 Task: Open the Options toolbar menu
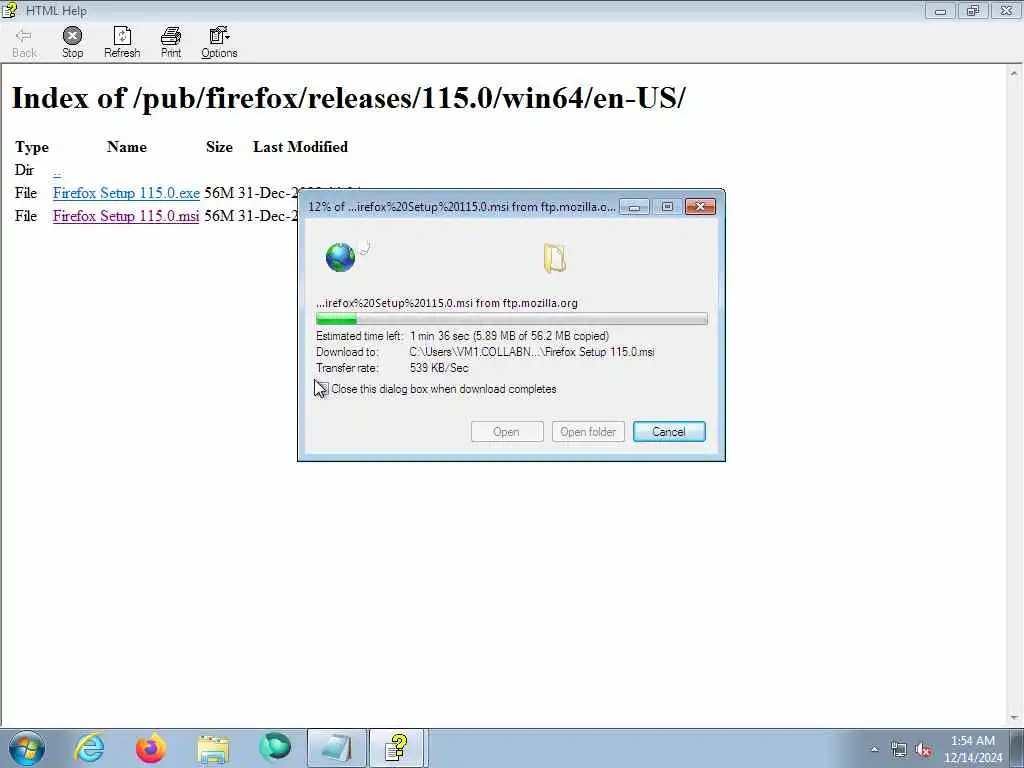click(x=219, y=42)
